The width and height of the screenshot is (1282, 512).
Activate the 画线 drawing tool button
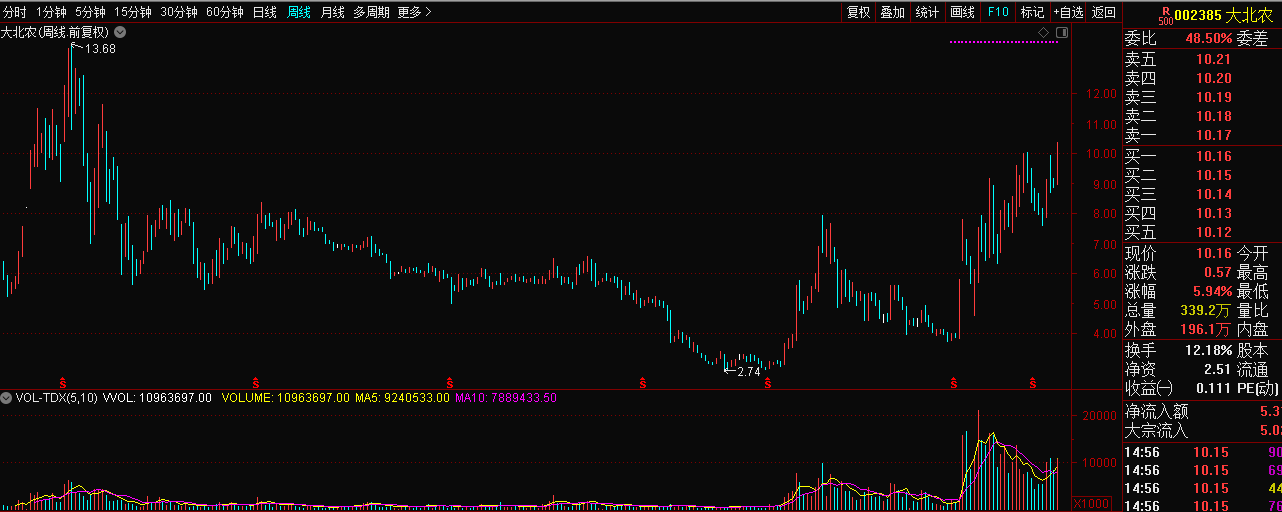(962, 12)
